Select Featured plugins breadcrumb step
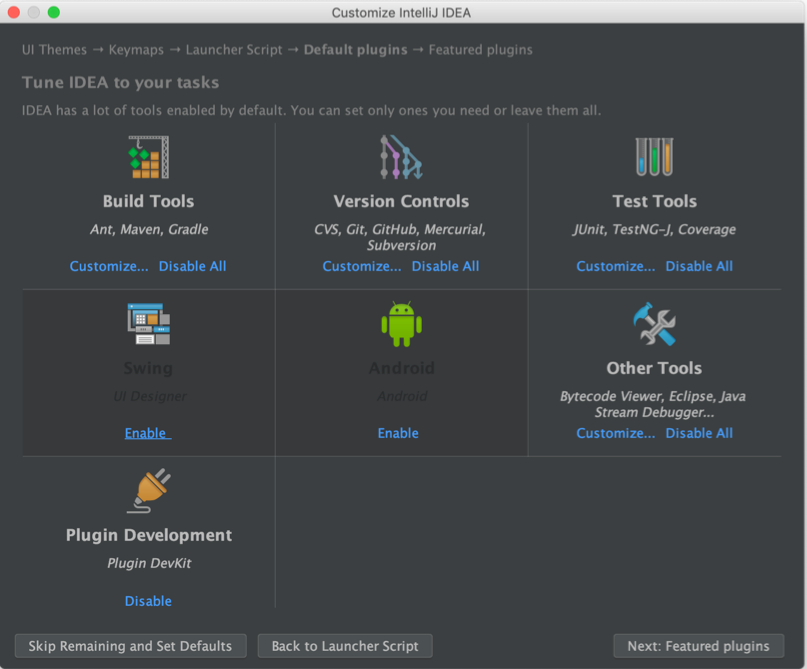Screen dimensions: 807x669 pos(481,50)
